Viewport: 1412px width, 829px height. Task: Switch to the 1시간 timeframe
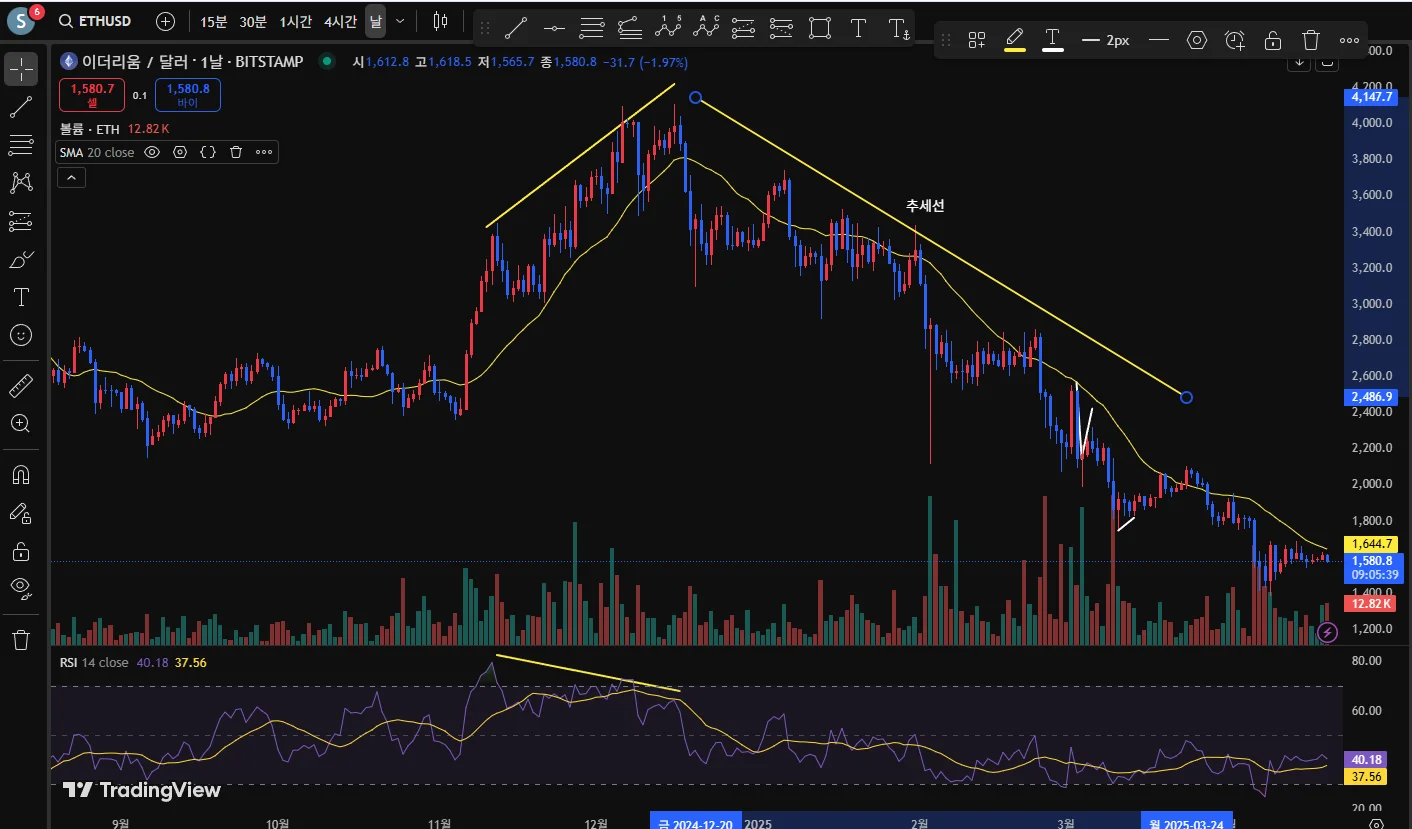pyautogui.click(x=296, y=21)
